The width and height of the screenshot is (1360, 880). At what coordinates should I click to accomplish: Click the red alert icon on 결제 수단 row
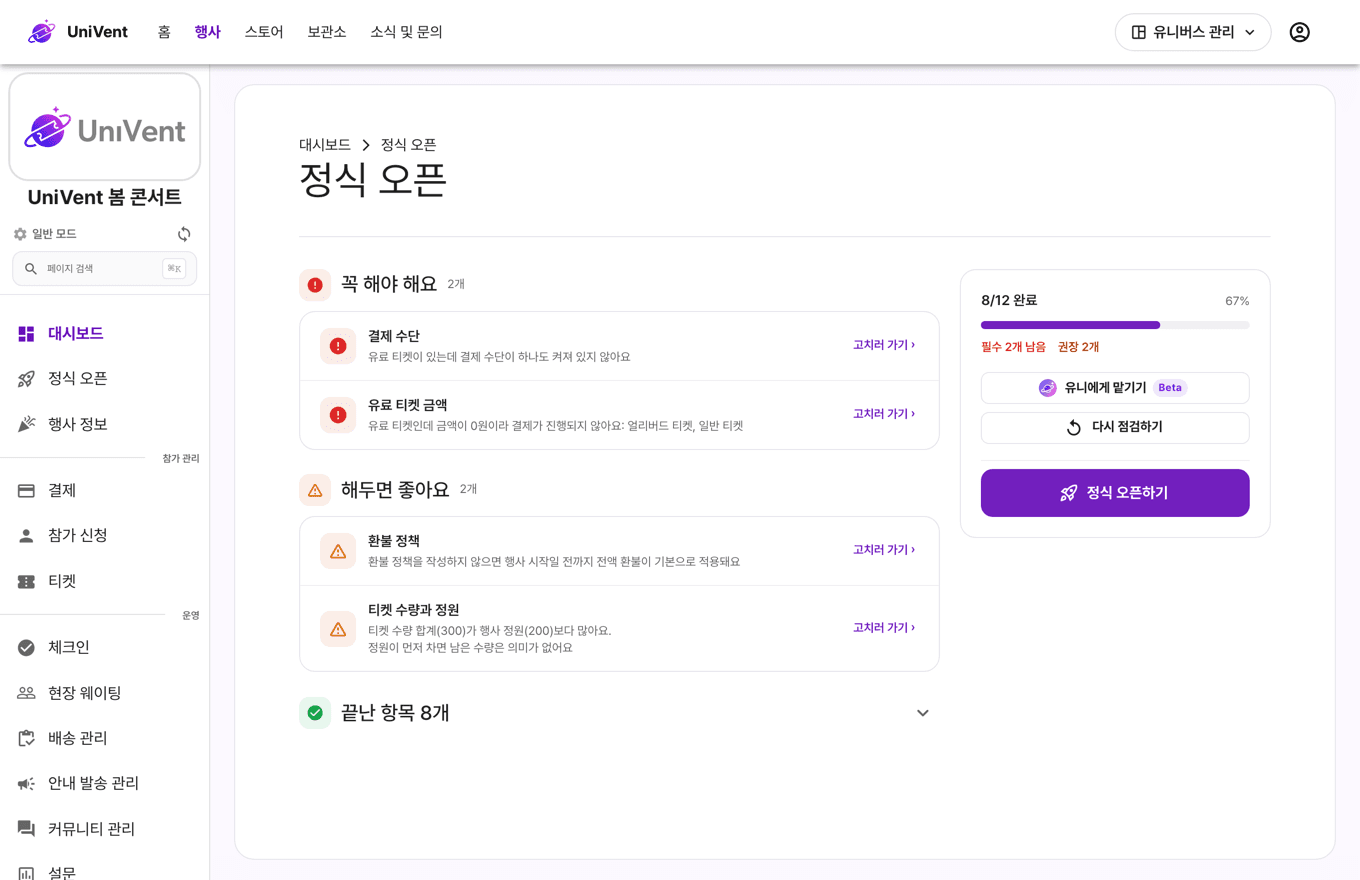click(338, 346)
